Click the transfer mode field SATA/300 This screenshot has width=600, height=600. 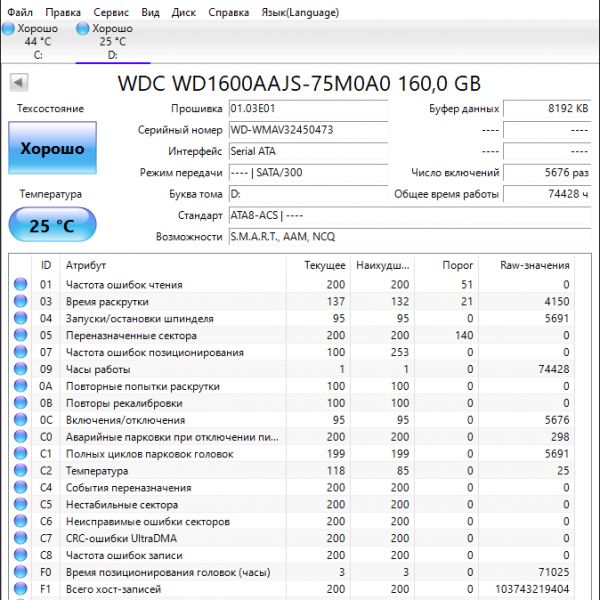click(x=308, y=173)
